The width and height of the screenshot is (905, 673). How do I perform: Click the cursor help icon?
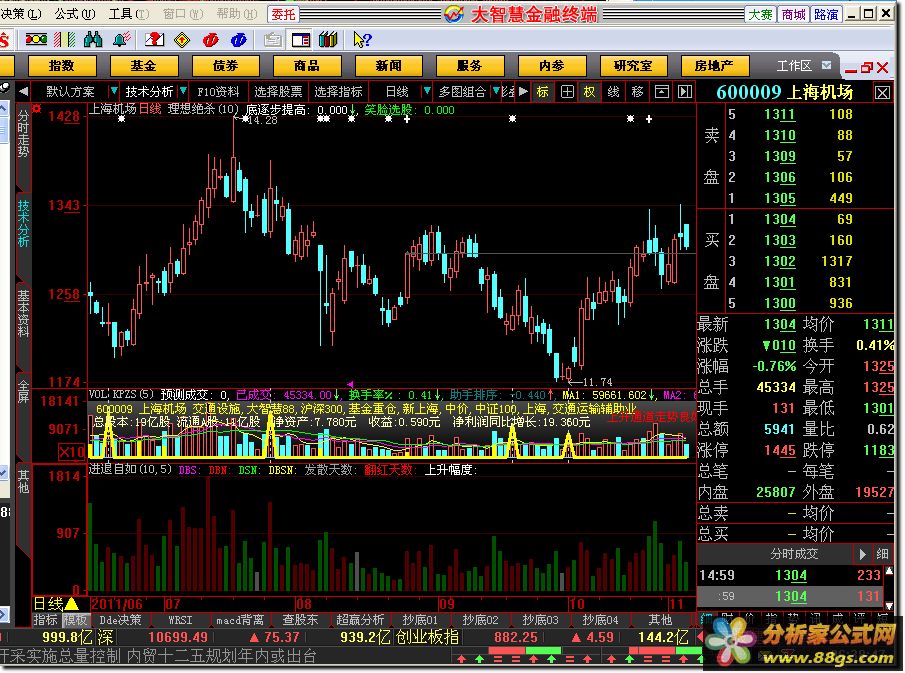(362, 39)
